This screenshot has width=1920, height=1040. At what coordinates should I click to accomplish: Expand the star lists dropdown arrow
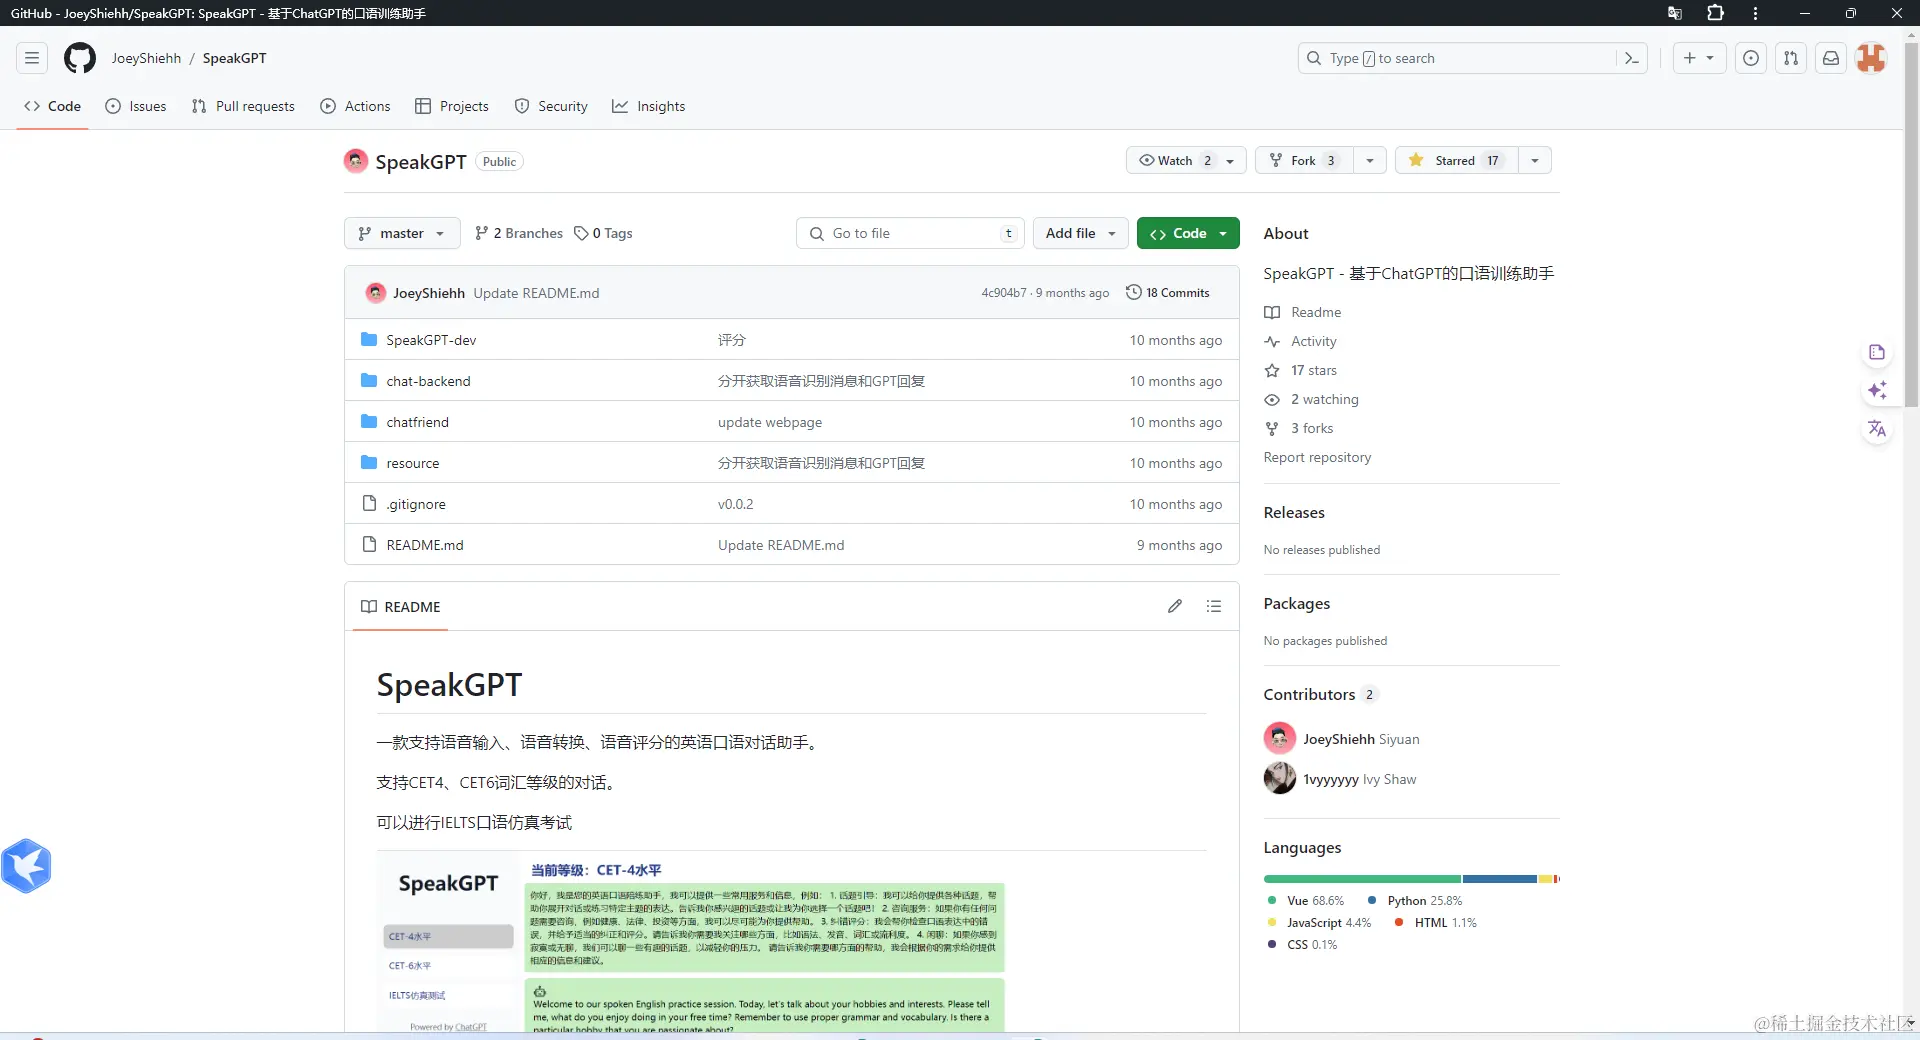click(x=1535, y=160)
